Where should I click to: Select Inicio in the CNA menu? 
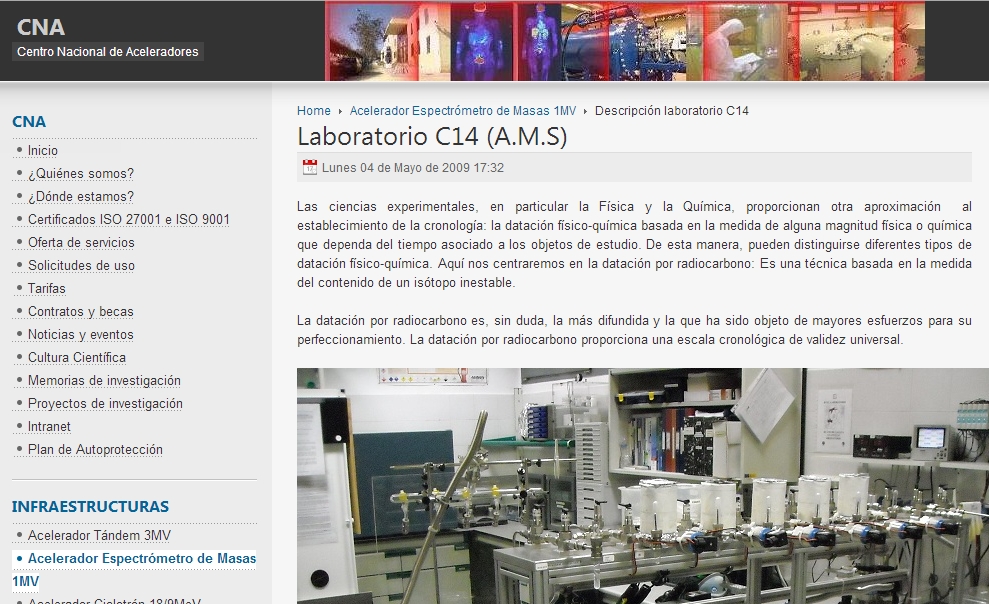[43, 151]
